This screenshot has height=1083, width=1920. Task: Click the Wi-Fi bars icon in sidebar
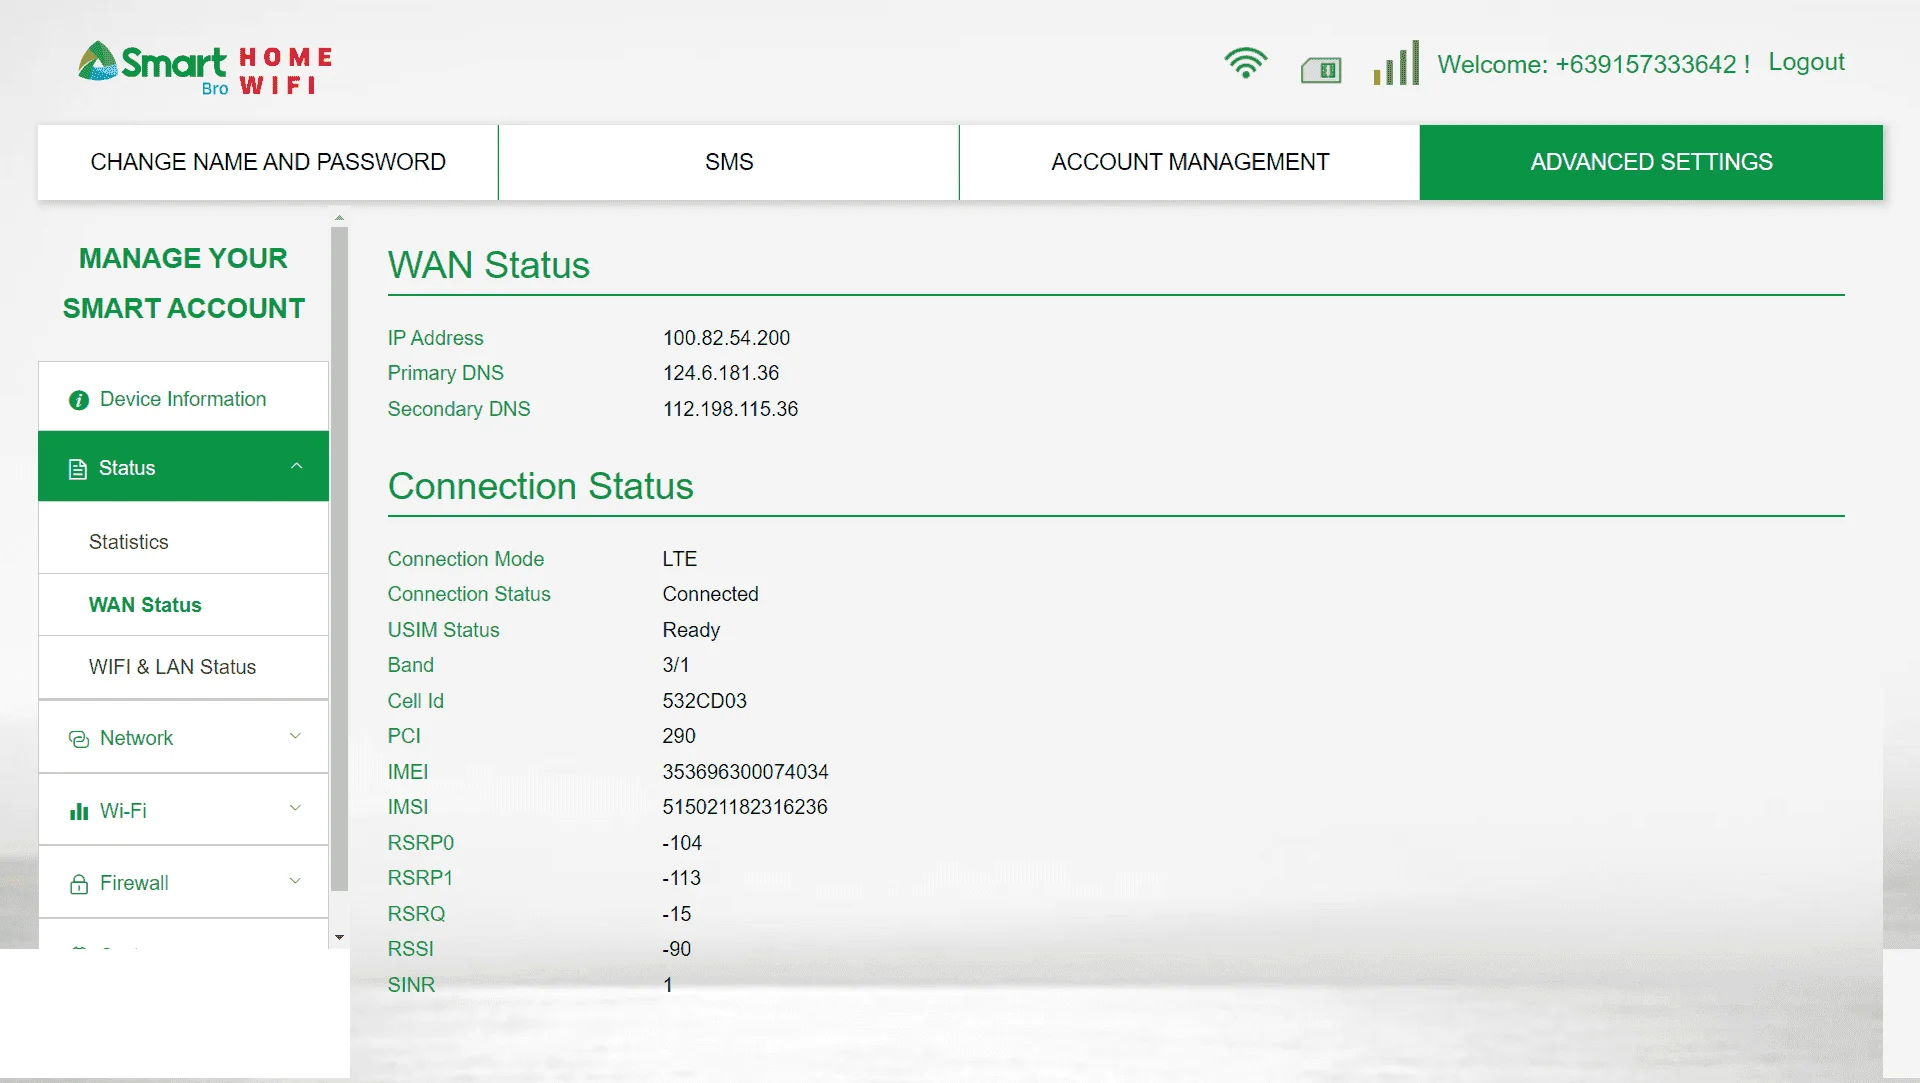coord(79,811)
